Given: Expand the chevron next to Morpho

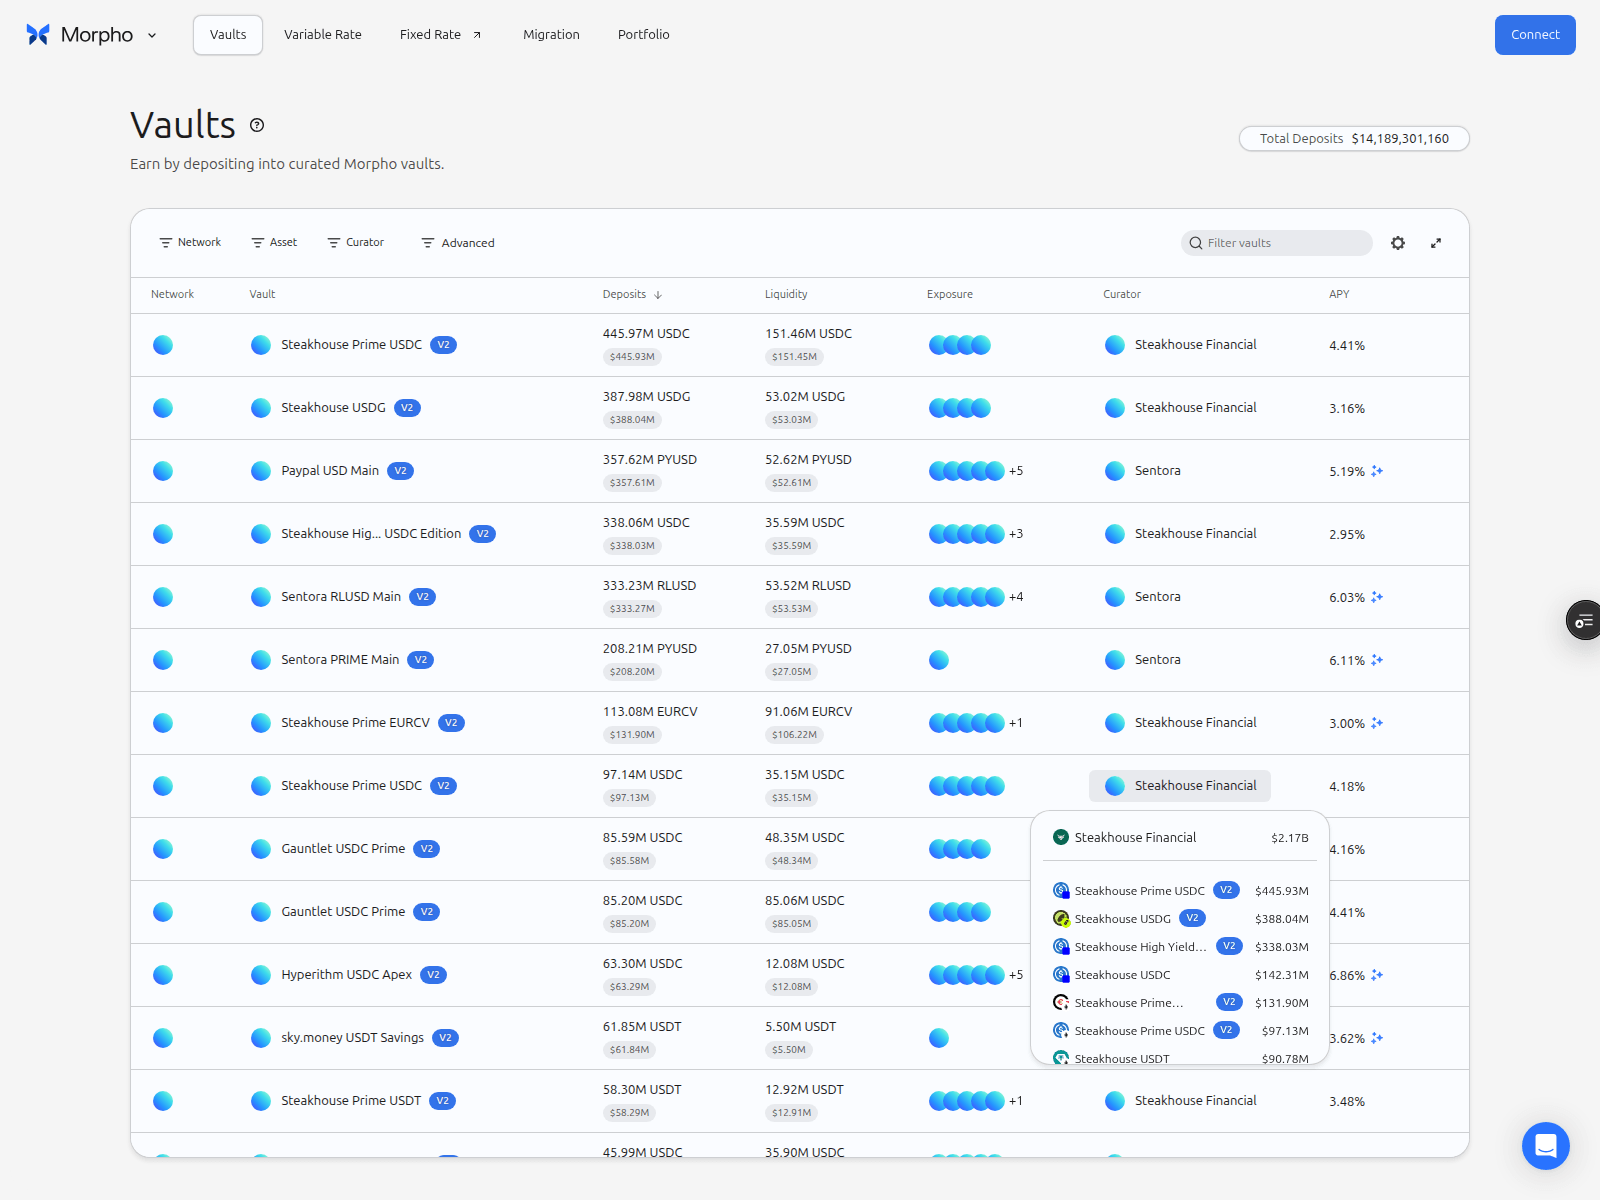Looking at the screenshot, I should 152,35.
